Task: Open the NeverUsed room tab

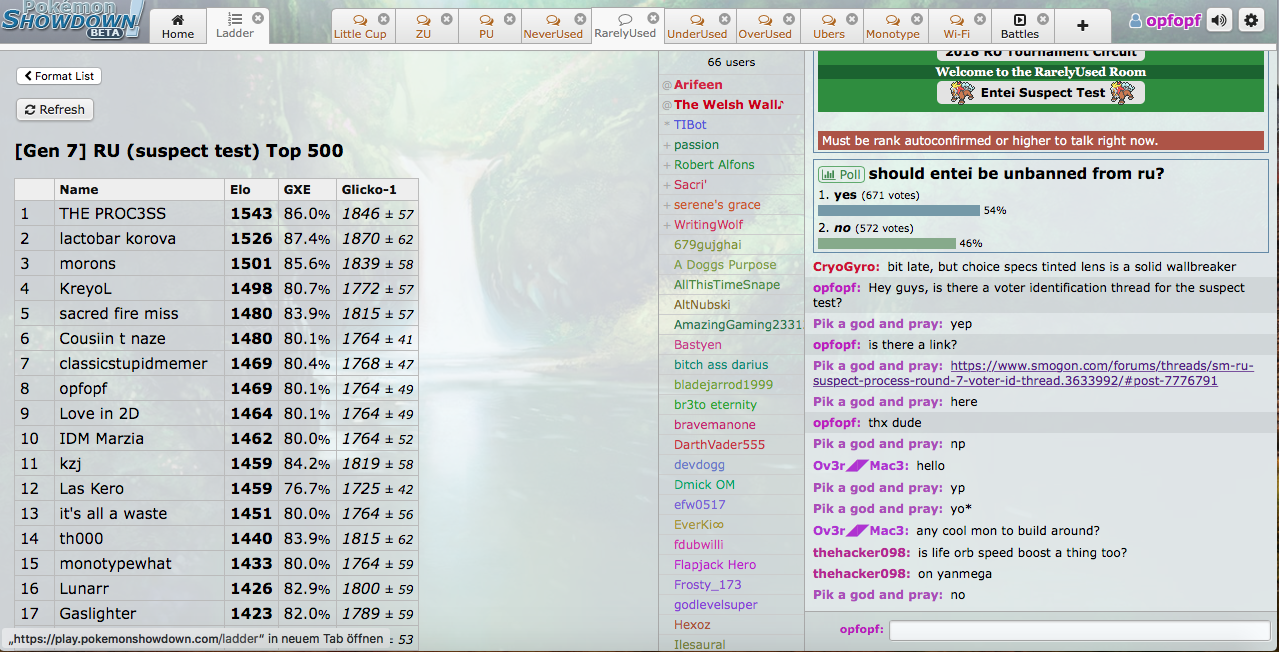Action: 553,26
